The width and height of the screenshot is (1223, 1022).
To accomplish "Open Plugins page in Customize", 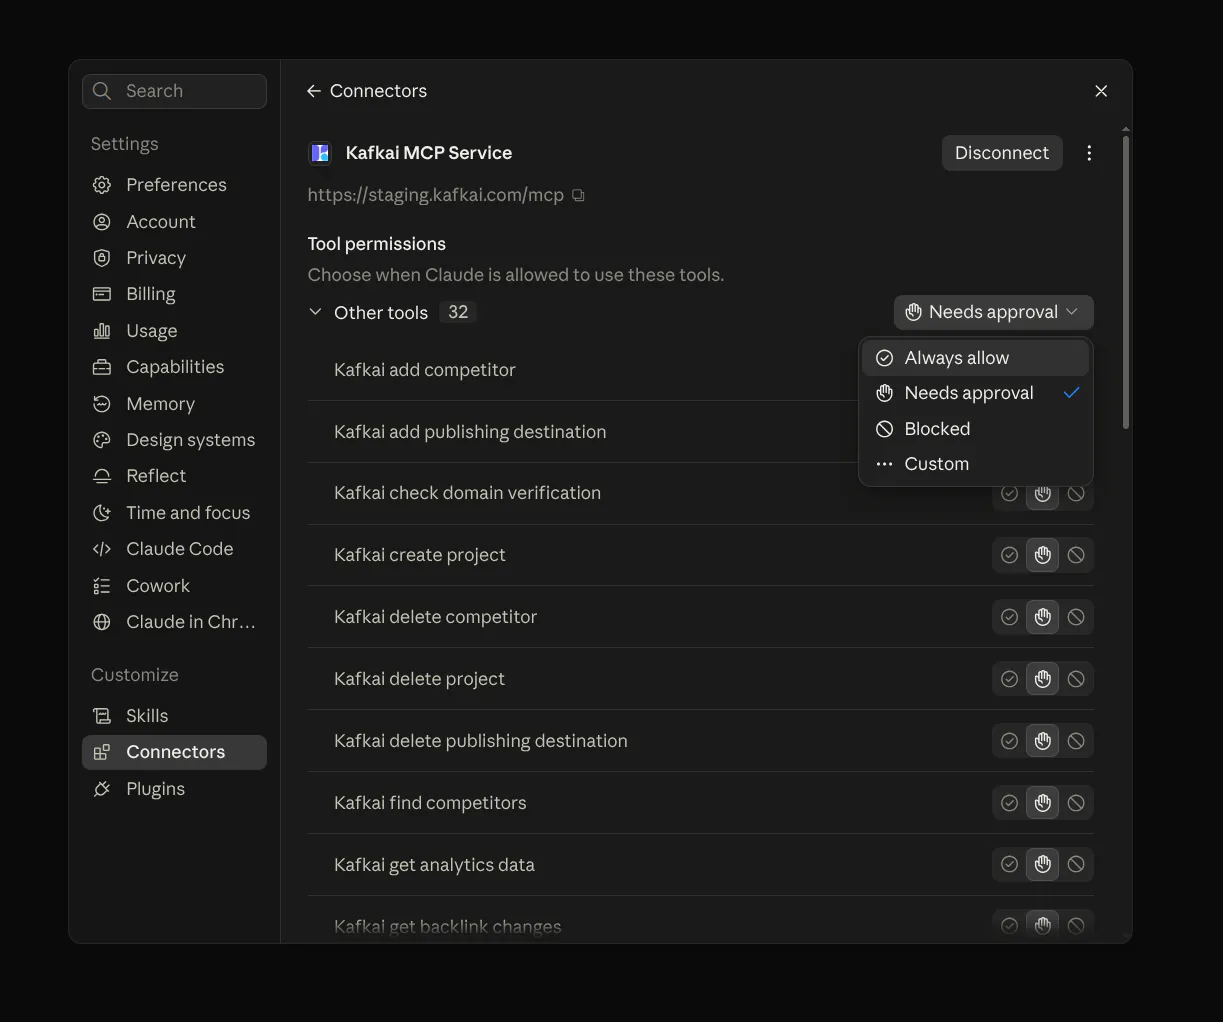I will 174,789.
